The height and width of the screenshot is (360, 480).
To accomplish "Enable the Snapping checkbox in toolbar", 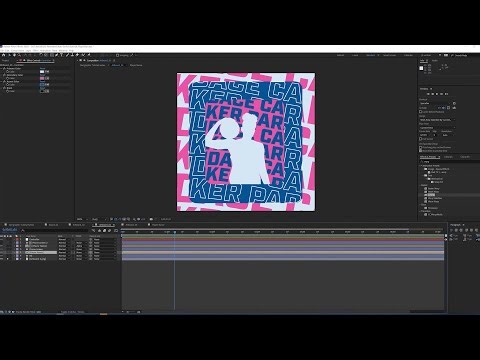I will click(117, 55).
